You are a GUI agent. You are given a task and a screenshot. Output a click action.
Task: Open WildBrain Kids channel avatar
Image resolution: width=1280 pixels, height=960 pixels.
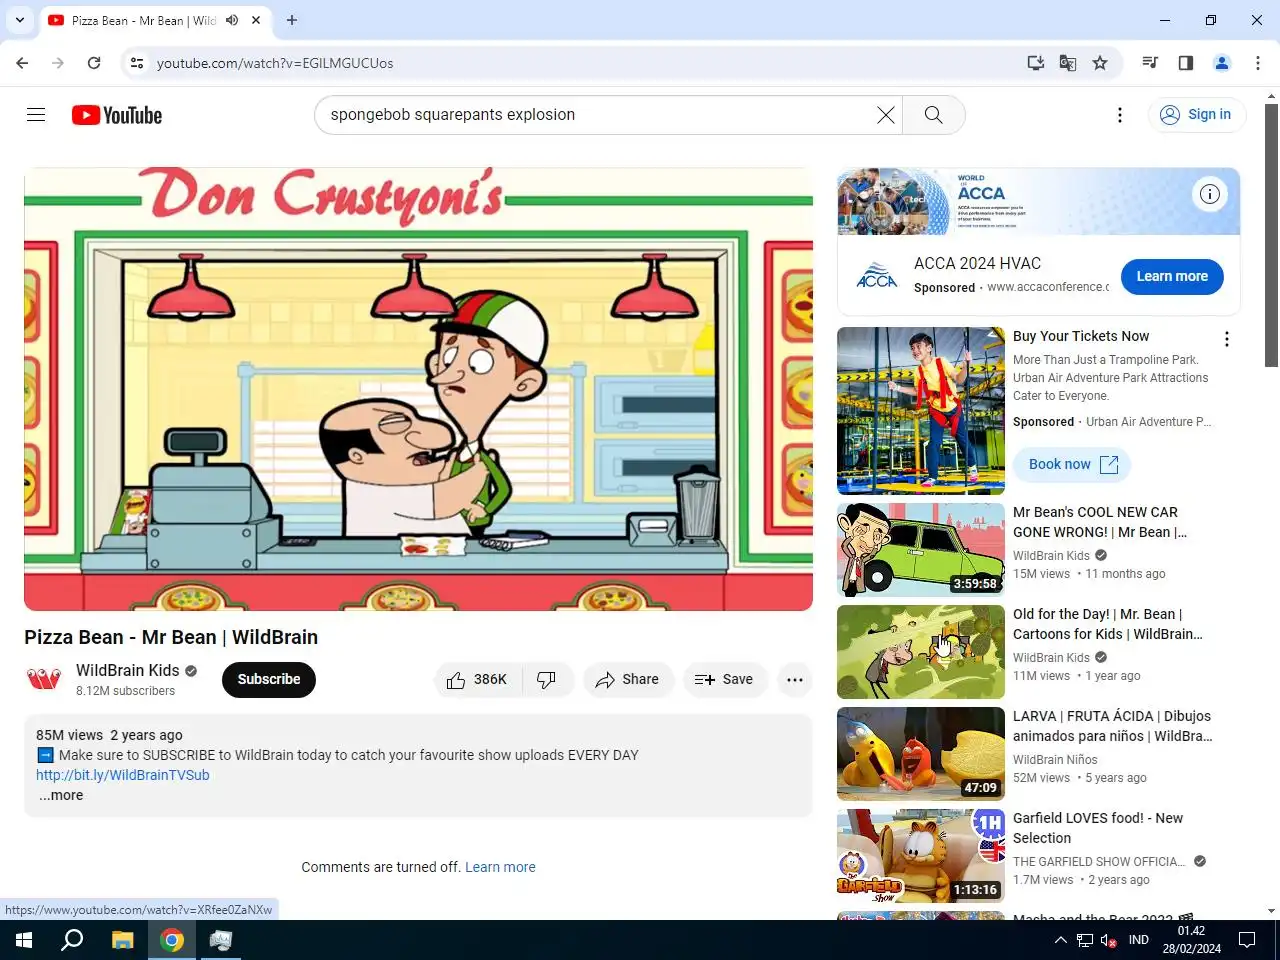(44, 680)
